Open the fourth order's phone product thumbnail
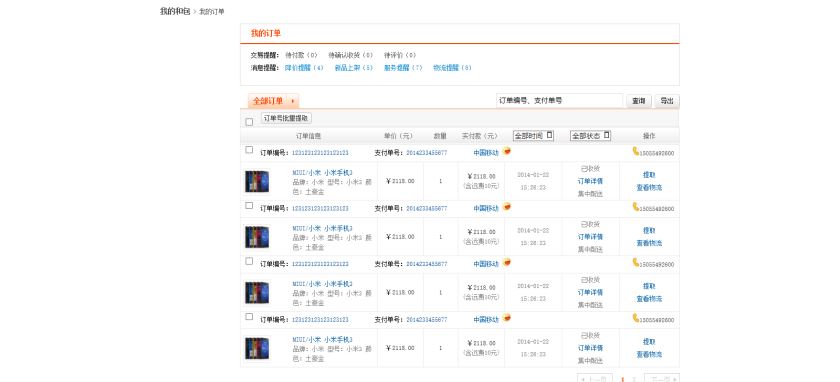The width and height of the screenshot is (840, 382). tap(257, 348)
